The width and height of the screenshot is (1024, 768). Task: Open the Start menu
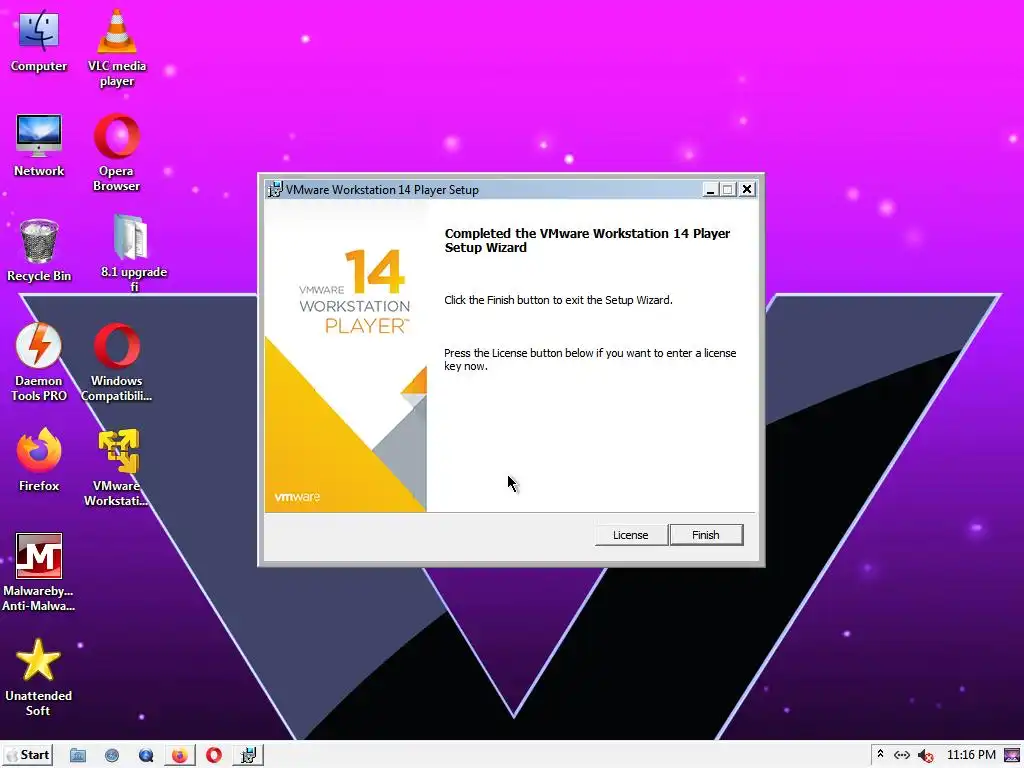[27, 755]
